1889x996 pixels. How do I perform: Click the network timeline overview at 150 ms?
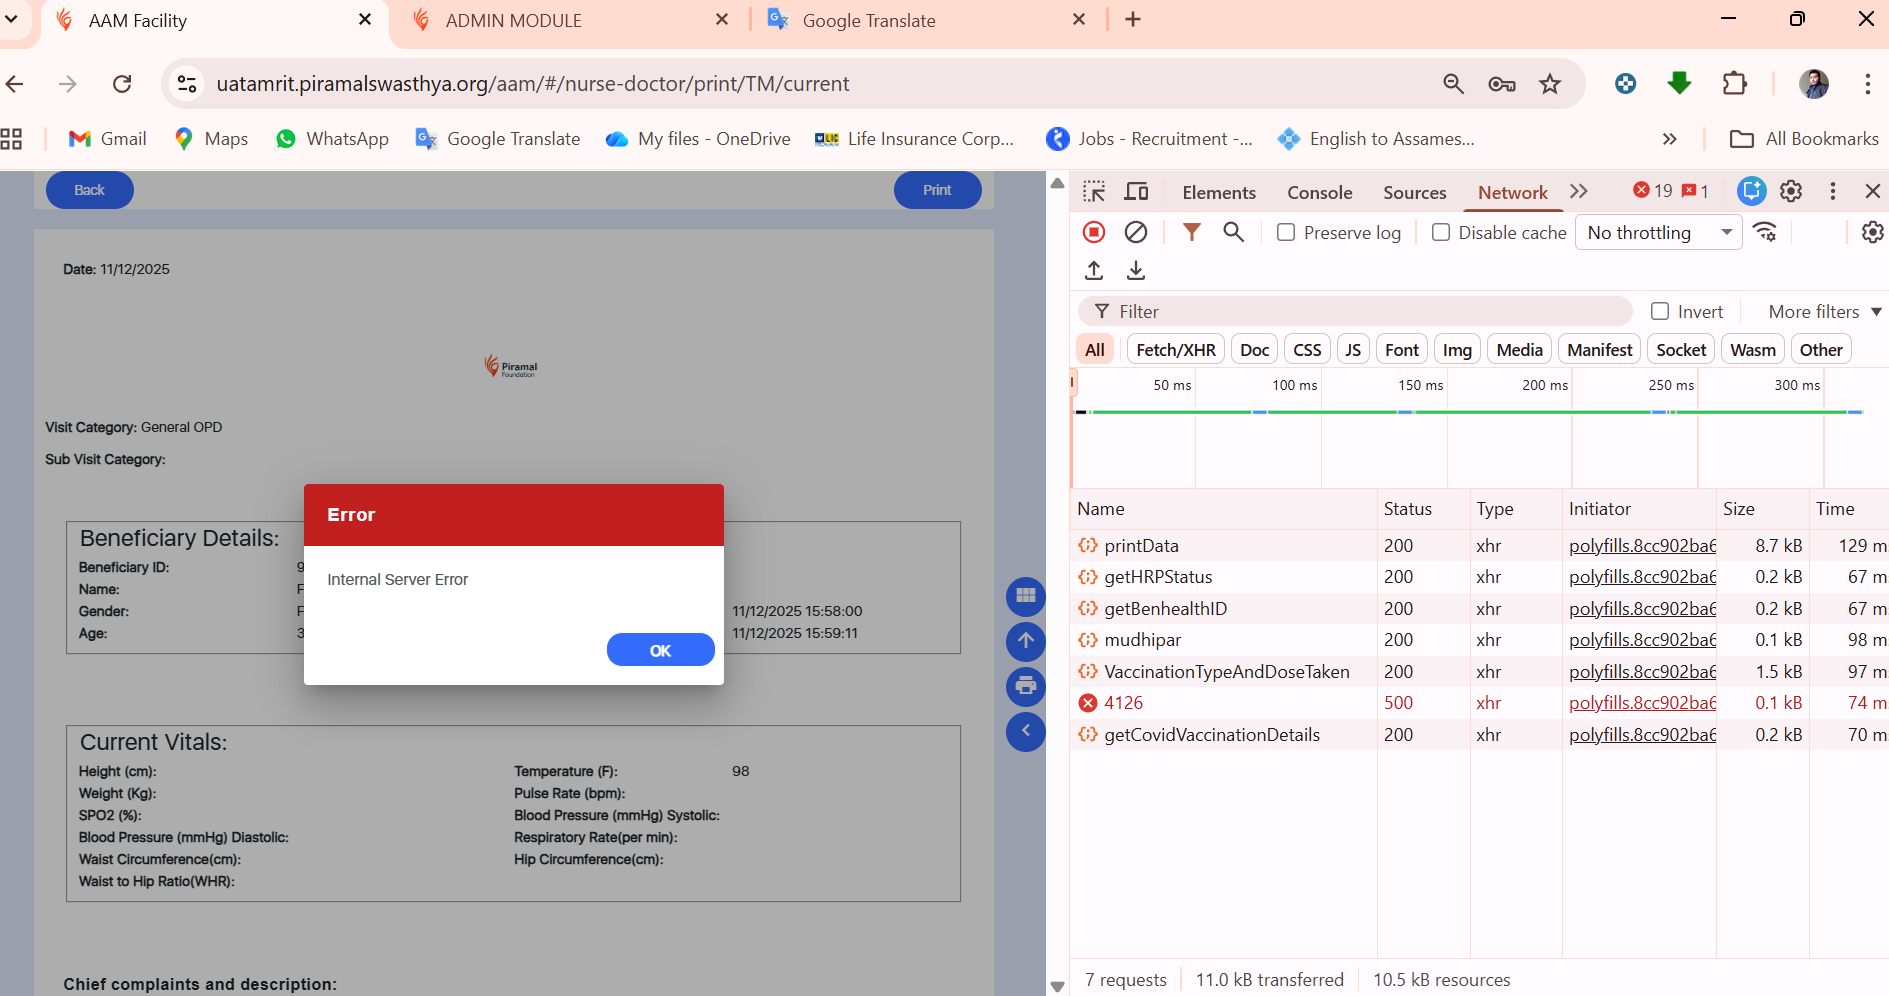pyautogui.click(x=1420, y=430)
